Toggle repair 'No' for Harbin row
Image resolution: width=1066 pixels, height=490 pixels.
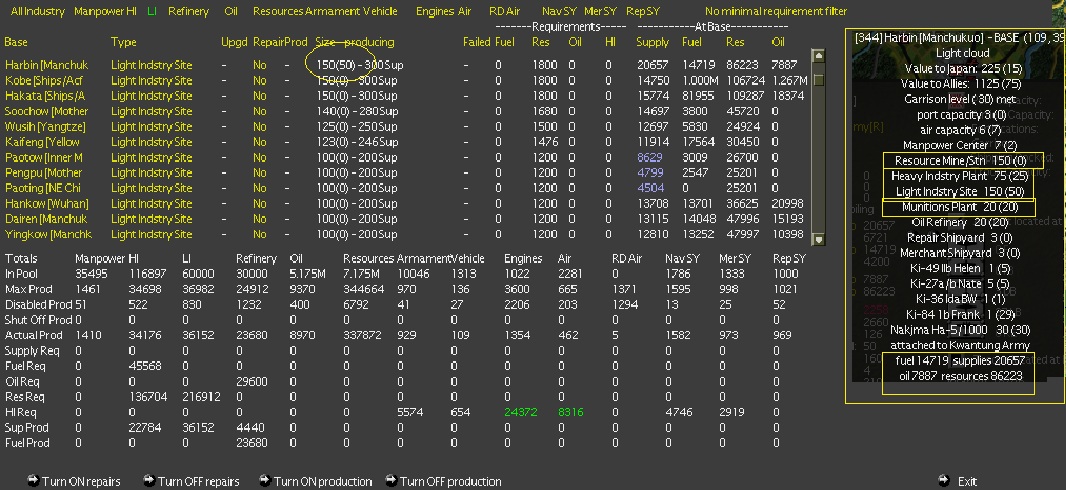[x=259, y=65]
